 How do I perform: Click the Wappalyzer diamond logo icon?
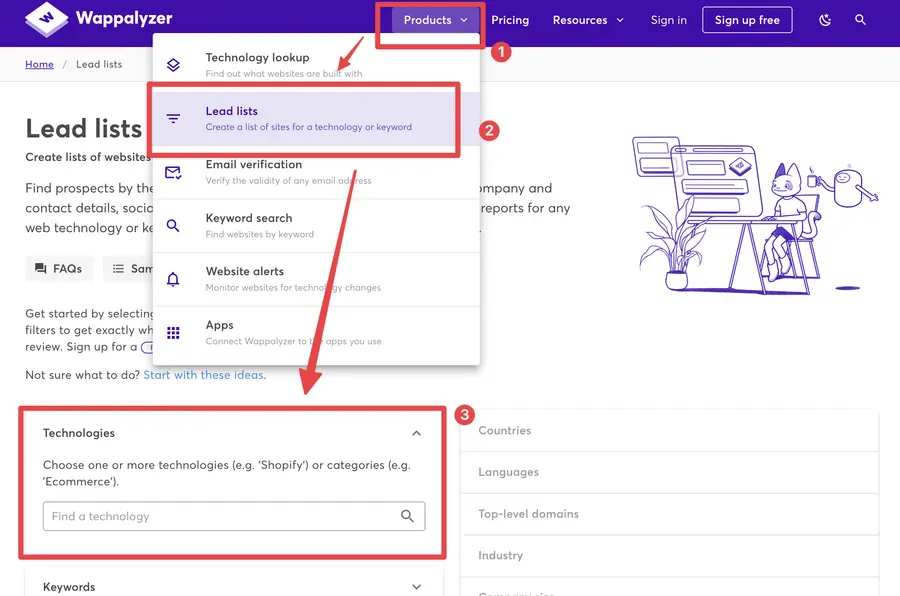coord(46,19)
